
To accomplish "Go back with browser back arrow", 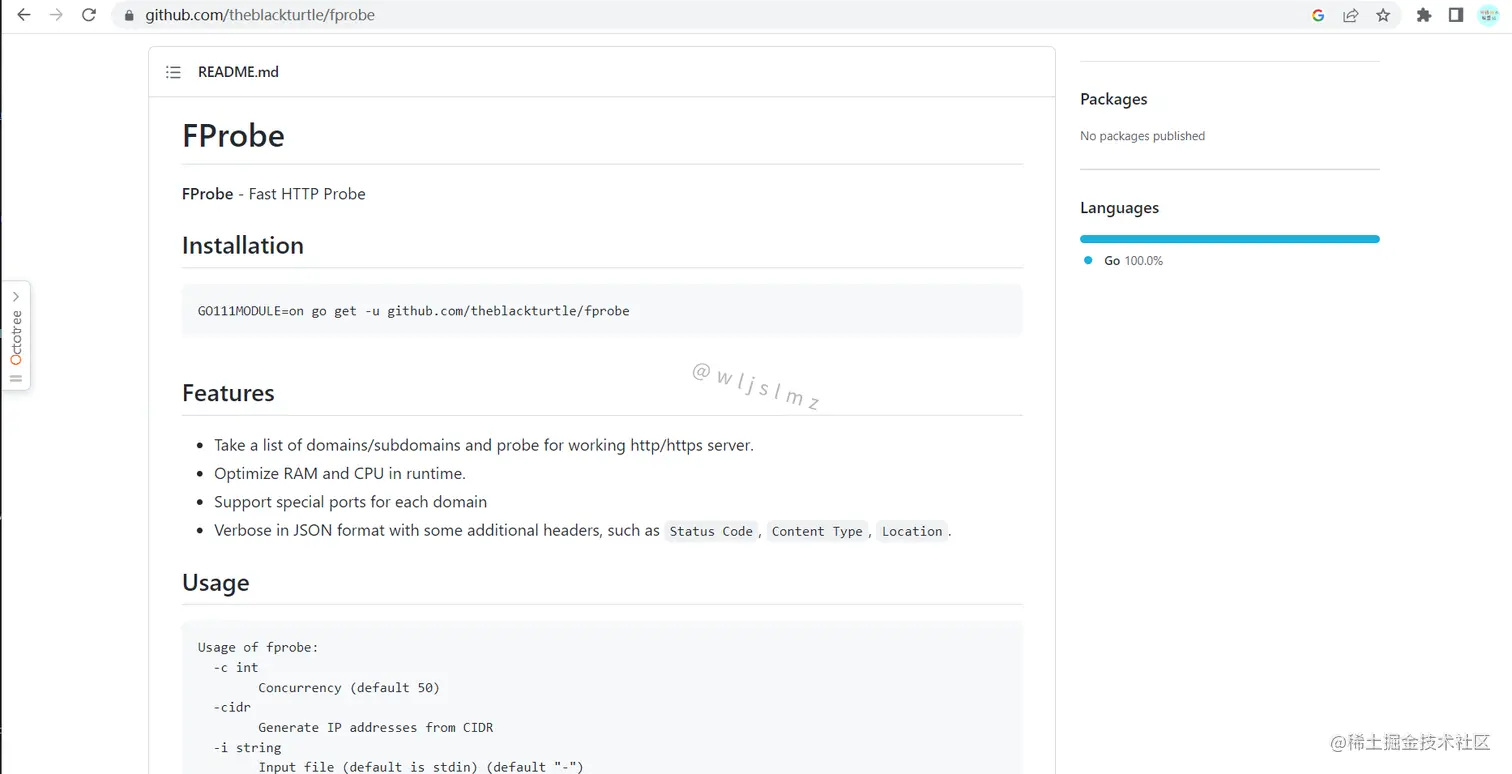I will click(x=24, y=15).
